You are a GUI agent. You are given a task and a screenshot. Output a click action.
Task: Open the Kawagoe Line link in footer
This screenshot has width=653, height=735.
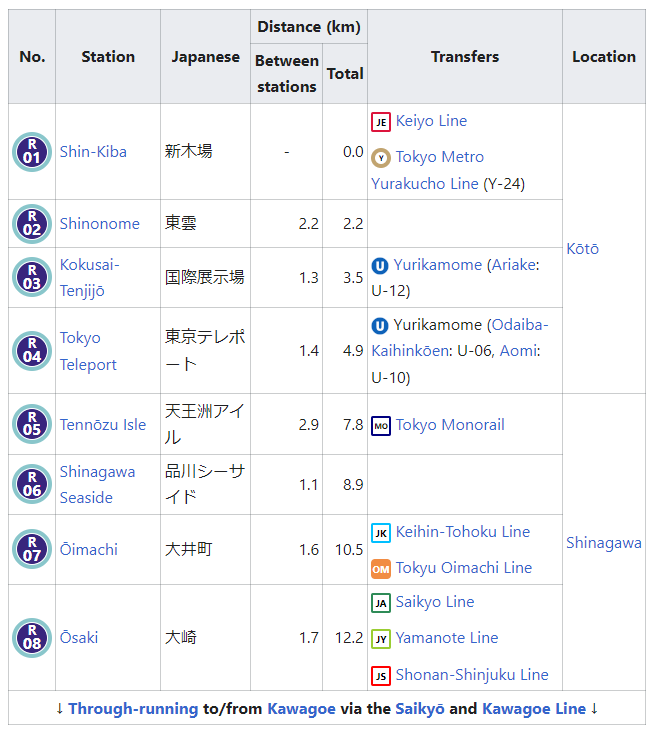[x=534, y=709]
